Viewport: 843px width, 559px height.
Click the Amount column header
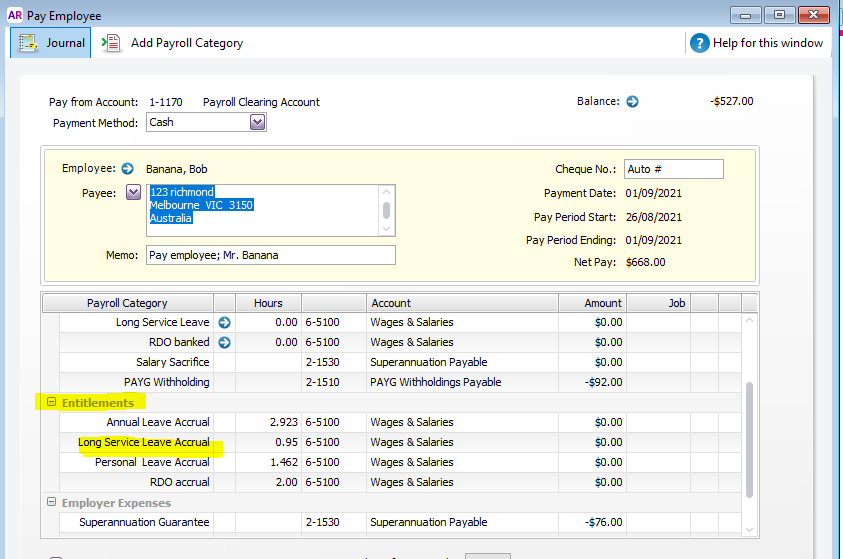coord(603,303)
